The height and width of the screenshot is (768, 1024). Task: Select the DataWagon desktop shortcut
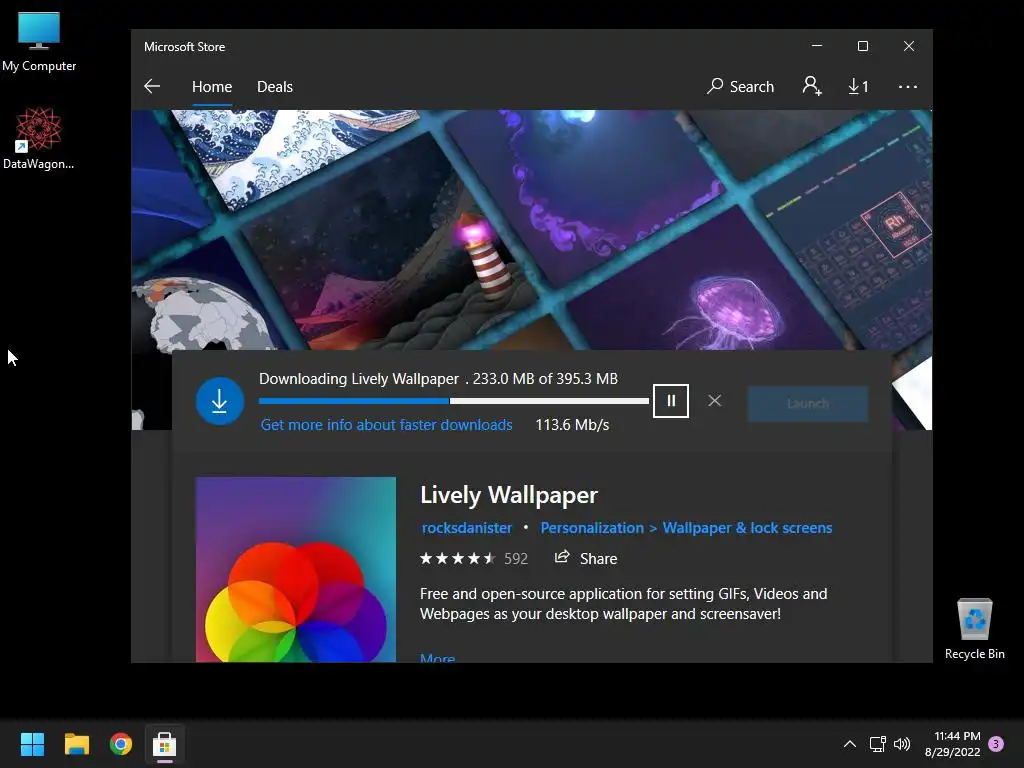pyautogui.click(x=39, y=138)
